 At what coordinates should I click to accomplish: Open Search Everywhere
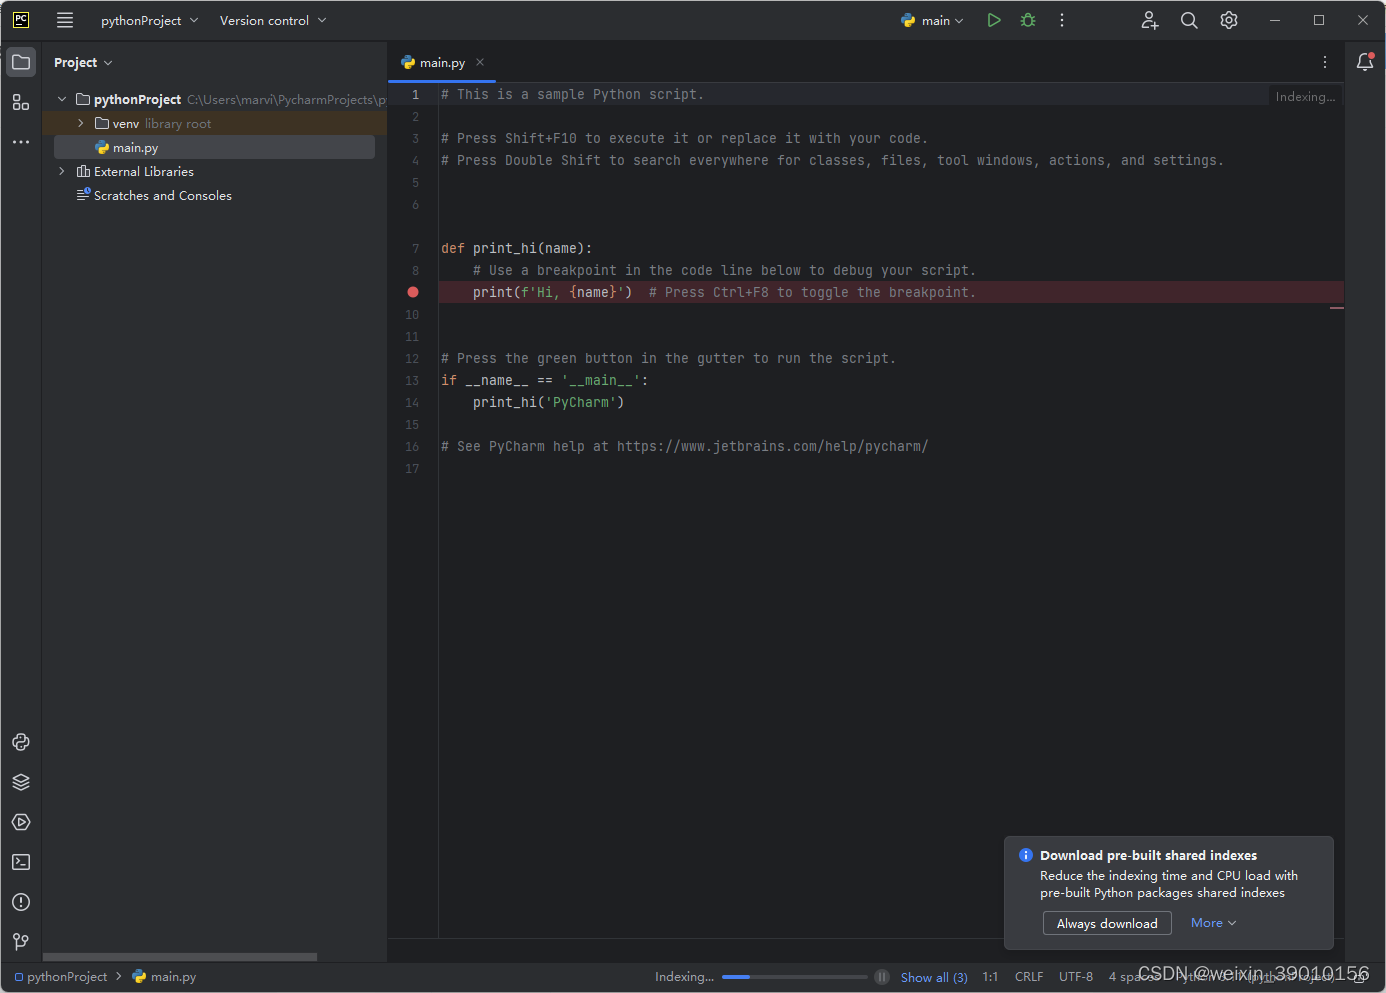pyautogui.click(x=1189, y=19)
